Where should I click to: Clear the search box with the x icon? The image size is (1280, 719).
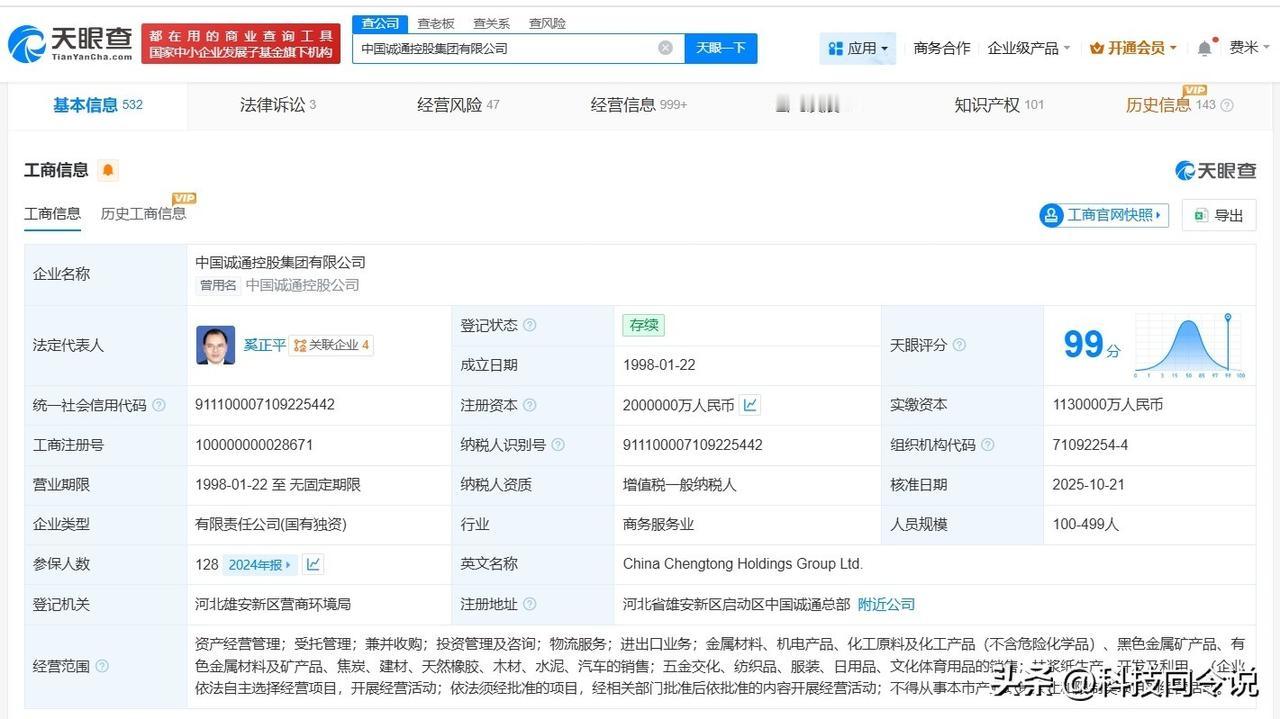tap(665, 47)
